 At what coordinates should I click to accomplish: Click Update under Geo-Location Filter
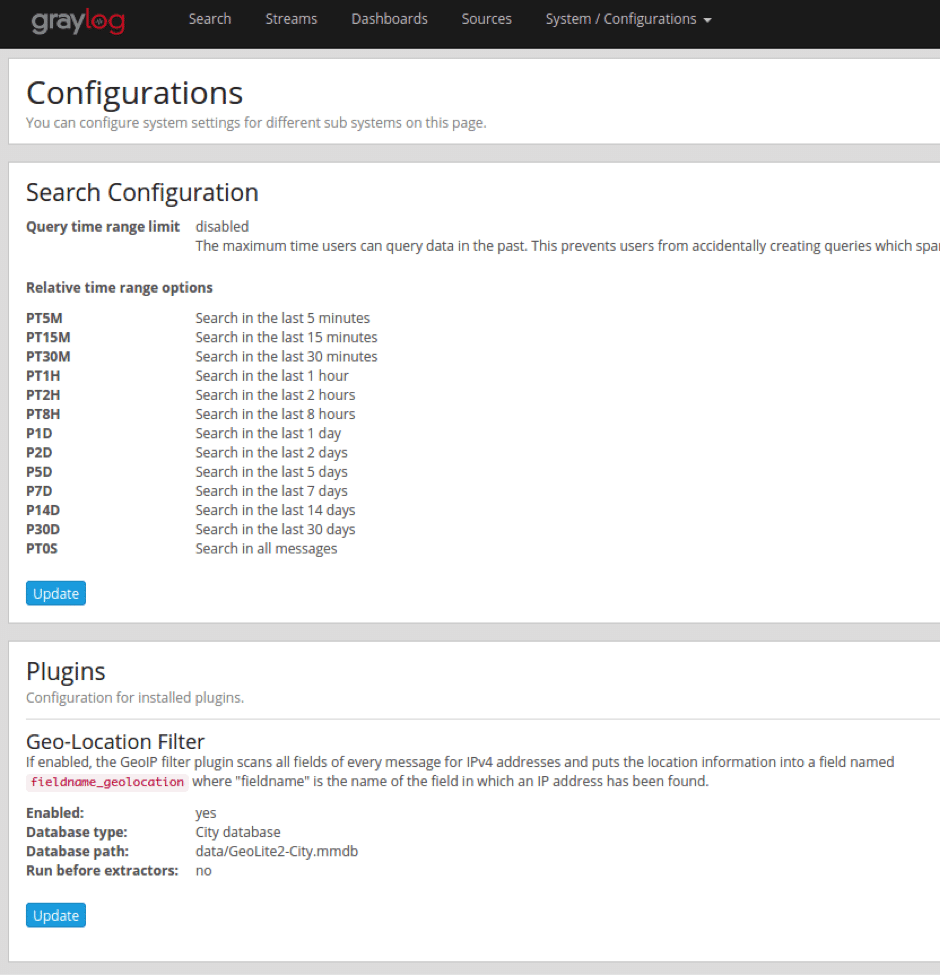(56, 915)
